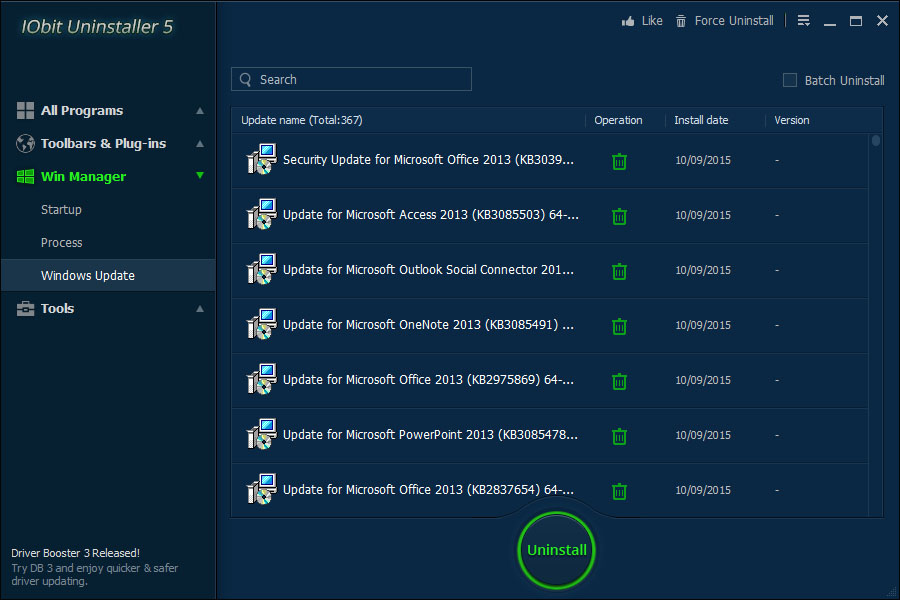Collapse the Win Manager section arrow

click(x=200, y=176)
